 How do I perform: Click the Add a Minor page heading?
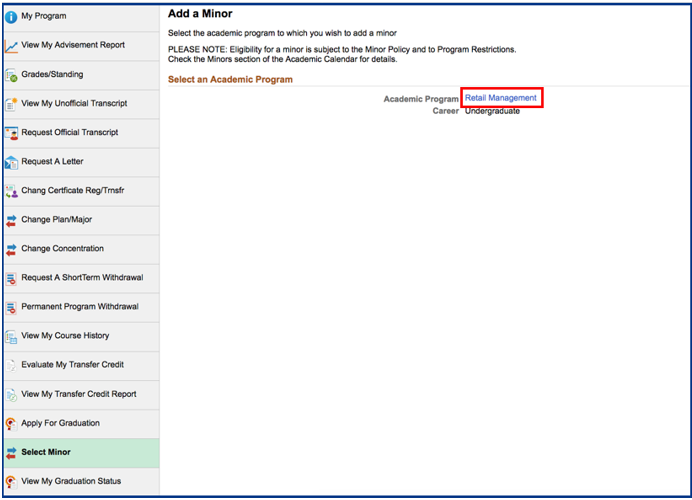tap(200, 14)
